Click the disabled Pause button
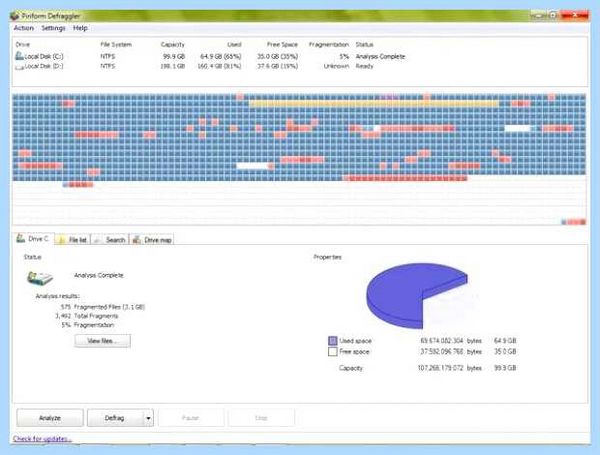This screenshot has width=600, height=455. [x=191, y=418]
